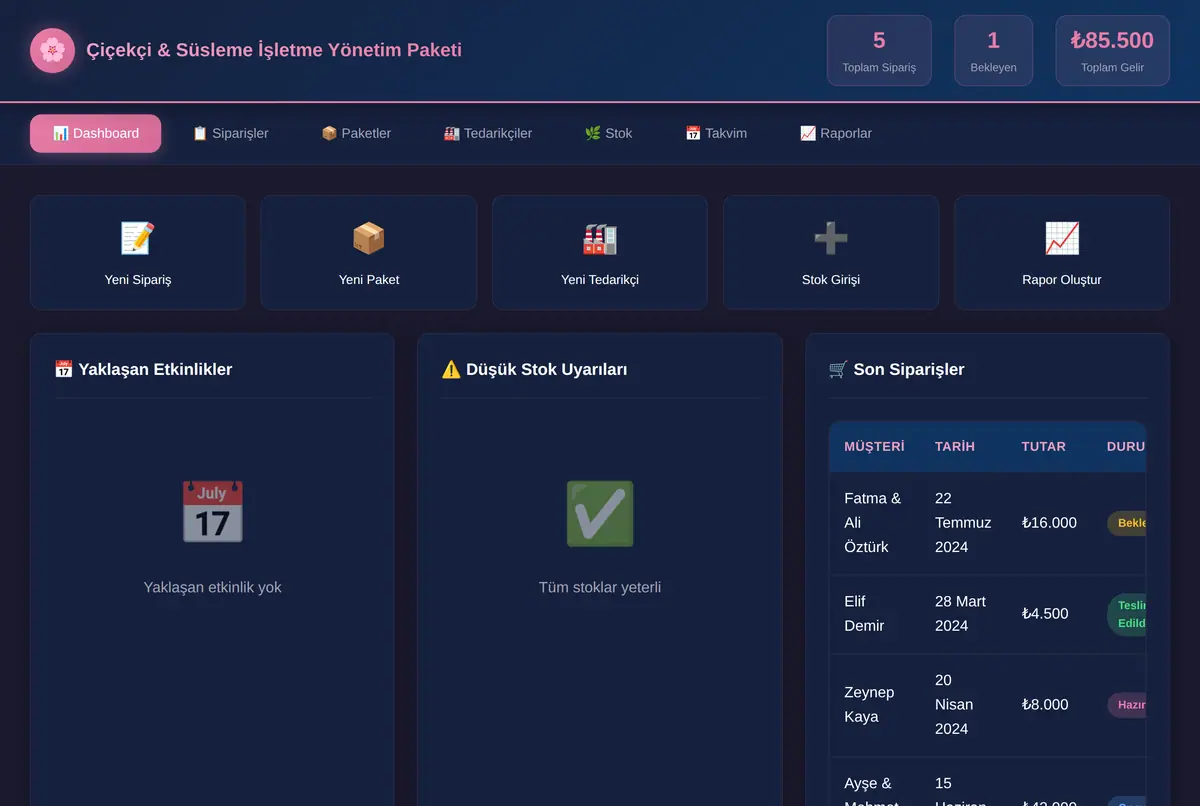Click the Yeni Paket label
Viewport: 1200px width, 806px height.
(369, 280)
